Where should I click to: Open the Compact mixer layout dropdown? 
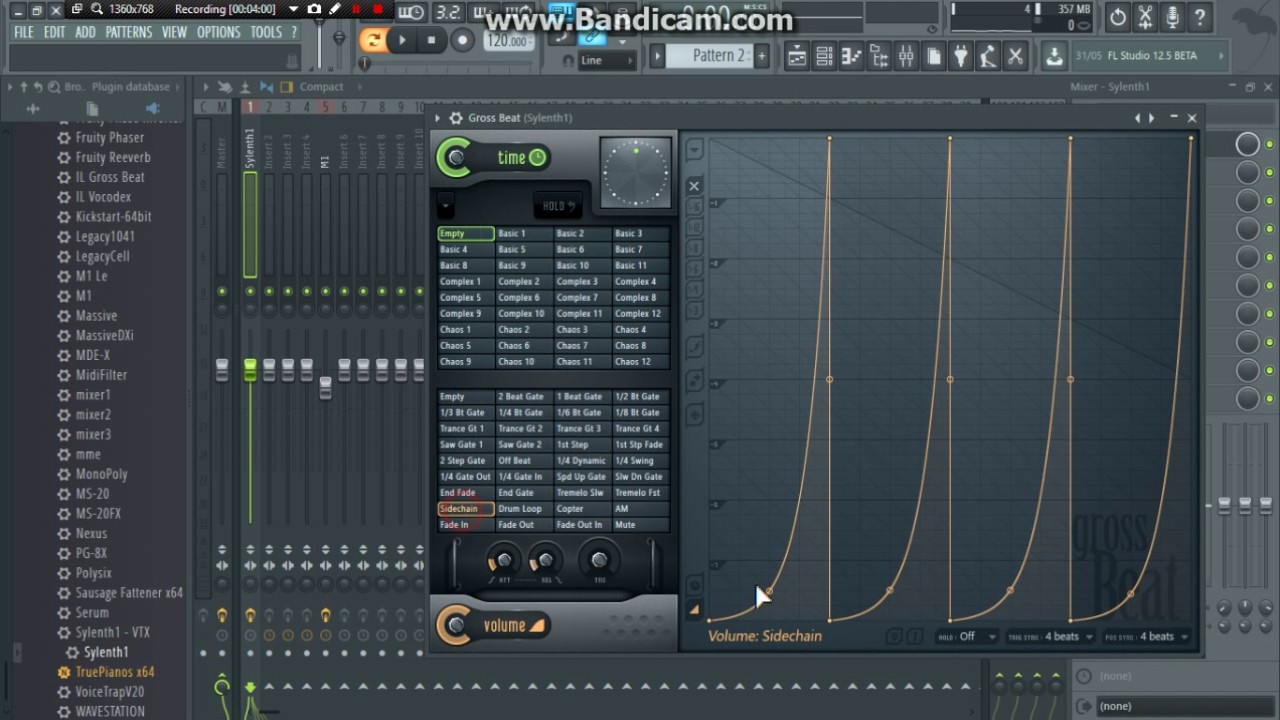(x=322, y=87)
